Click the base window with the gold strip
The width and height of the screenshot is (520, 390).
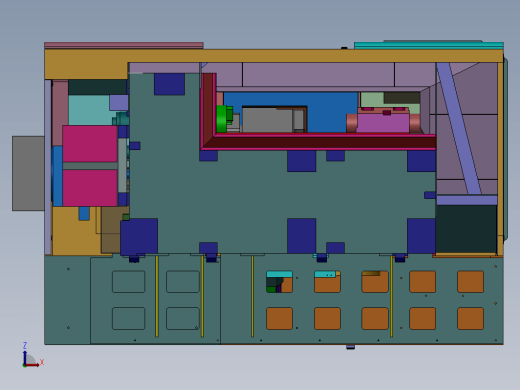(375, 282)
